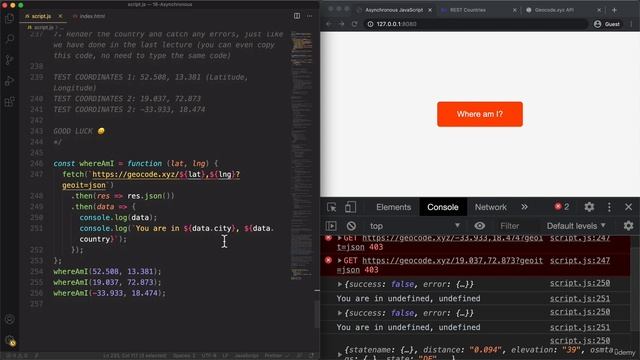Switch to script.js editor tab
The height and width of the screenshot is (360, 640).
(x=41, y=16)
